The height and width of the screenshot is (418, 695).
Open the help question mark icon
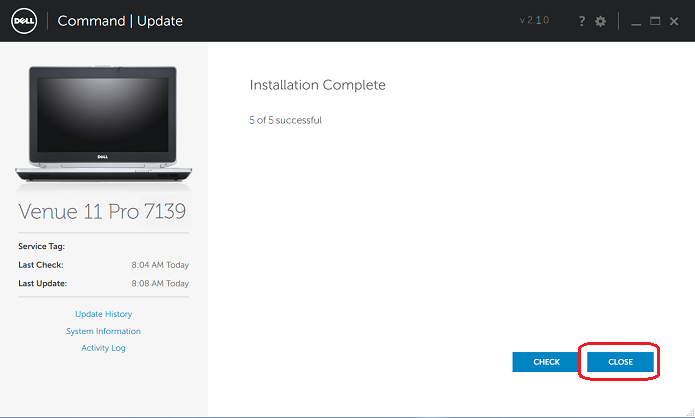coord(582,21)
